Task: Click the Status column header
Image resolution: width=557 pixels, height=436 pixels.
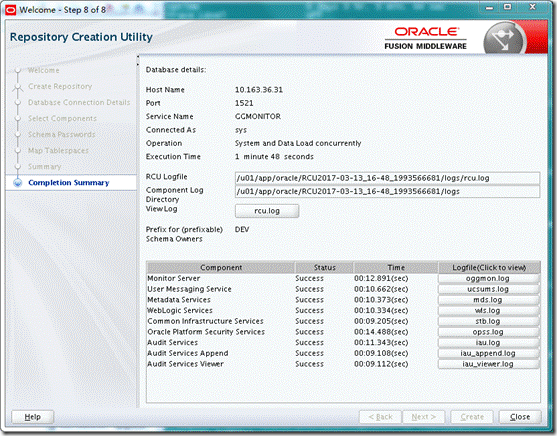Action: [324, 268]
